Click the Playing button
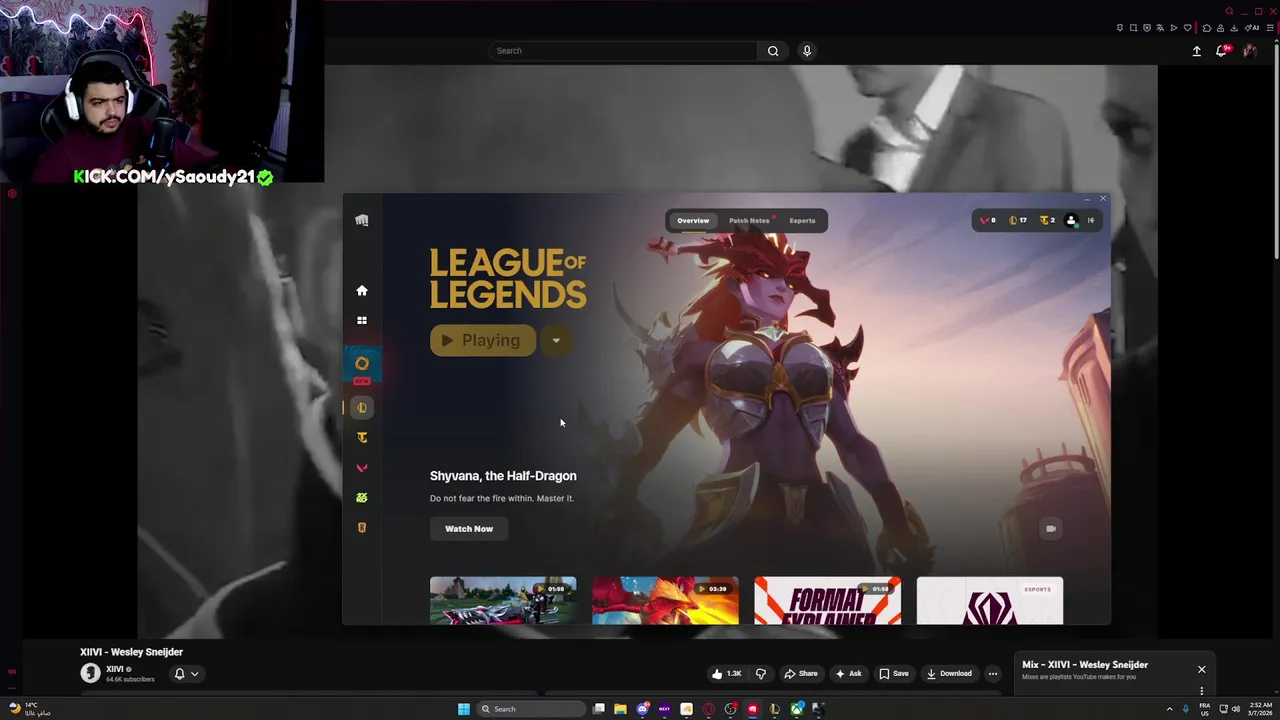Screen dimensions: 1280x720 tap(482, 340)
